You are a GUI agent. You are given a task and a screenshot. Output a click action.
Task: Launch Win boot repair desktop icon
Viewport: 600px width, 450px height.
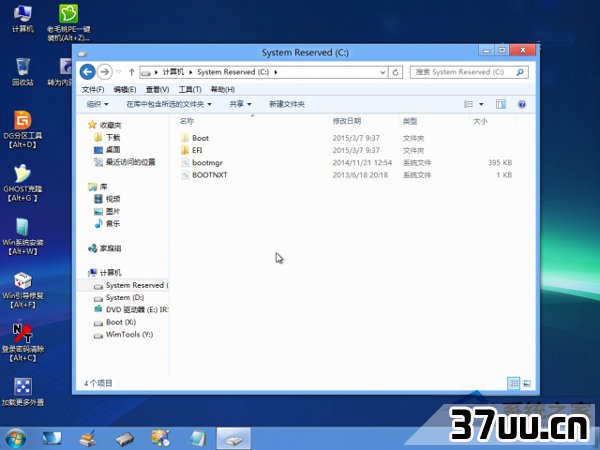(23, 290)
